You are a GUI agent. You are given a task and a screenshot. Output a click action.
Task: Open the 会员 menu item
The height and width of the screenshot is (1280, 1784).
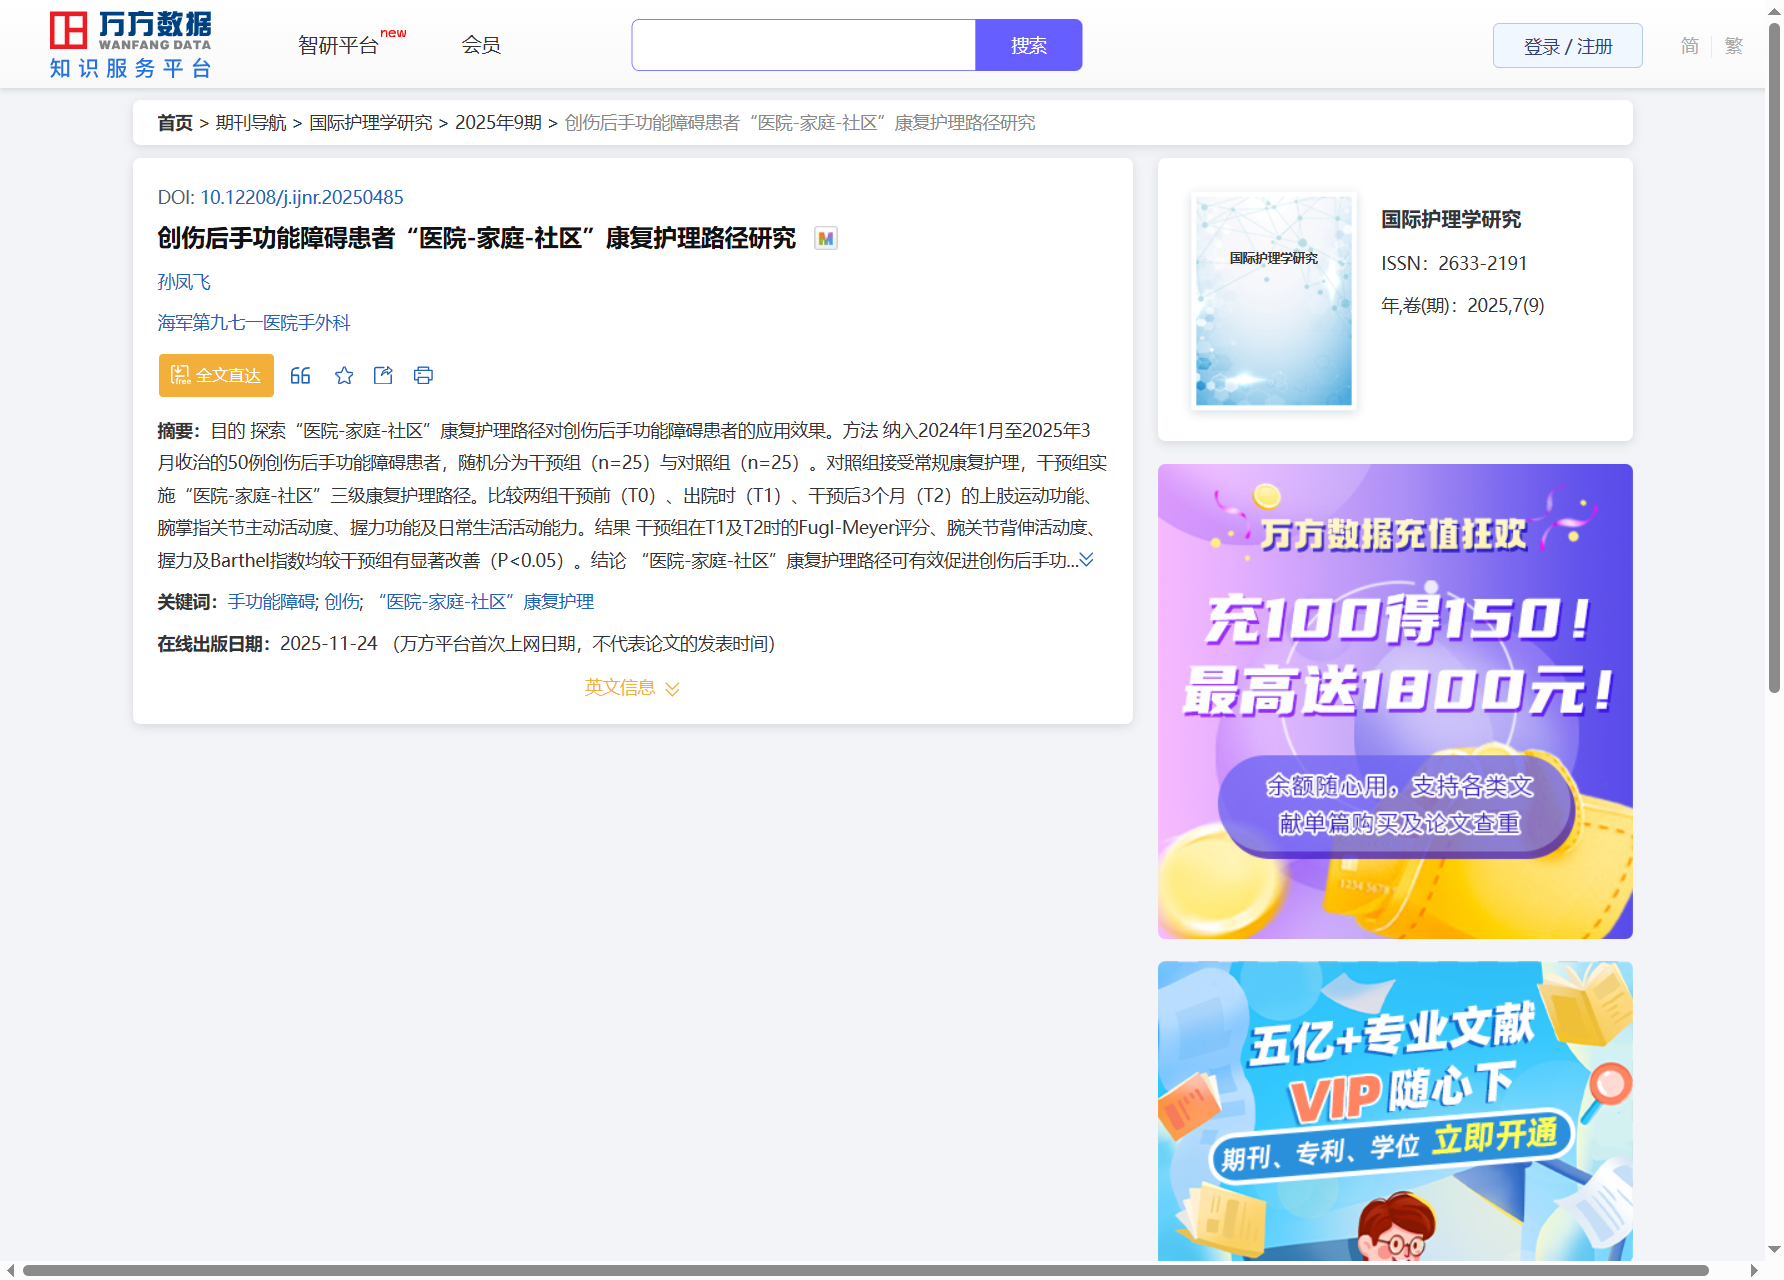[x=480, y=46]
